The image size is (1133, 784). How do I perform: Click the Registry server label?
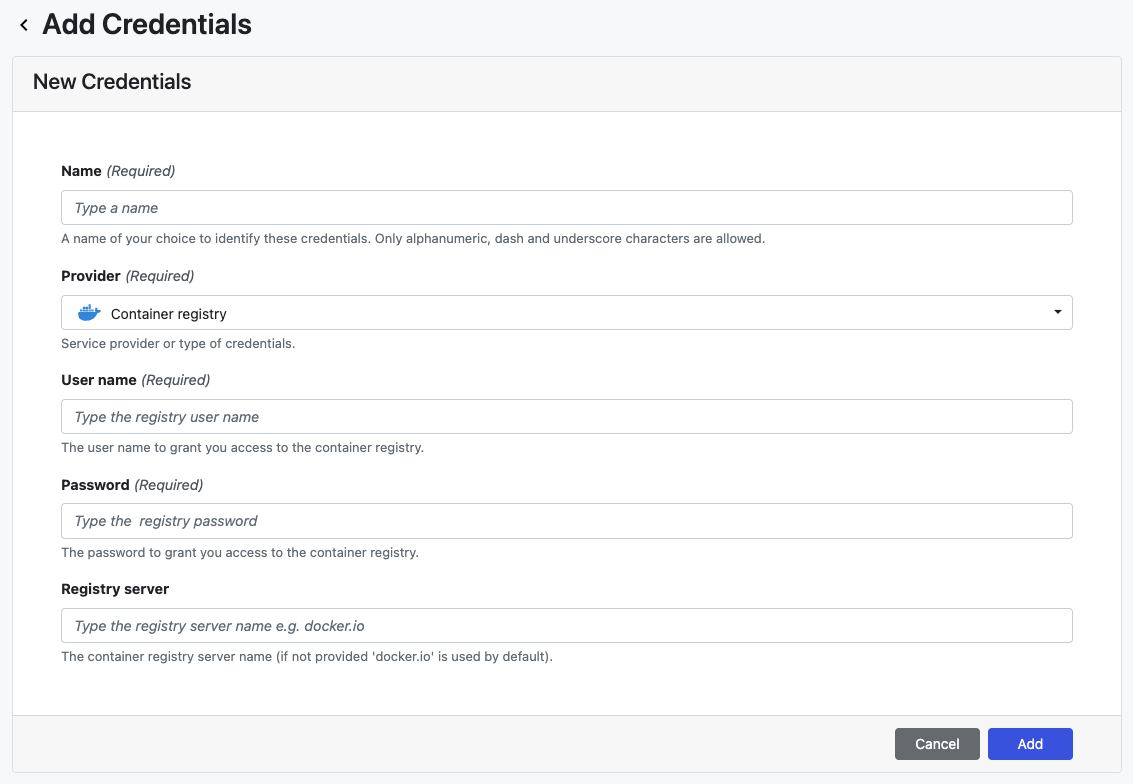tap(115, 589)
